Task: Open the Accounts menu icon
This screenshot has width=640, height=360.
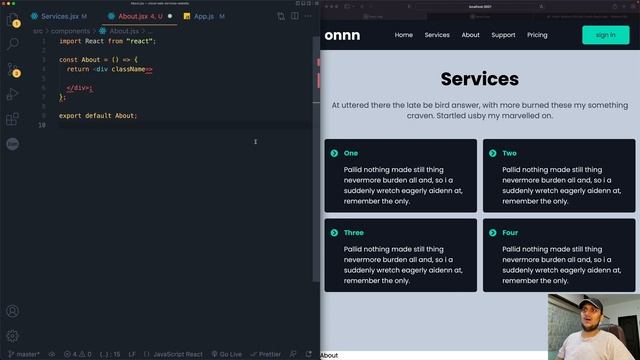Action: tap(13, 311)
